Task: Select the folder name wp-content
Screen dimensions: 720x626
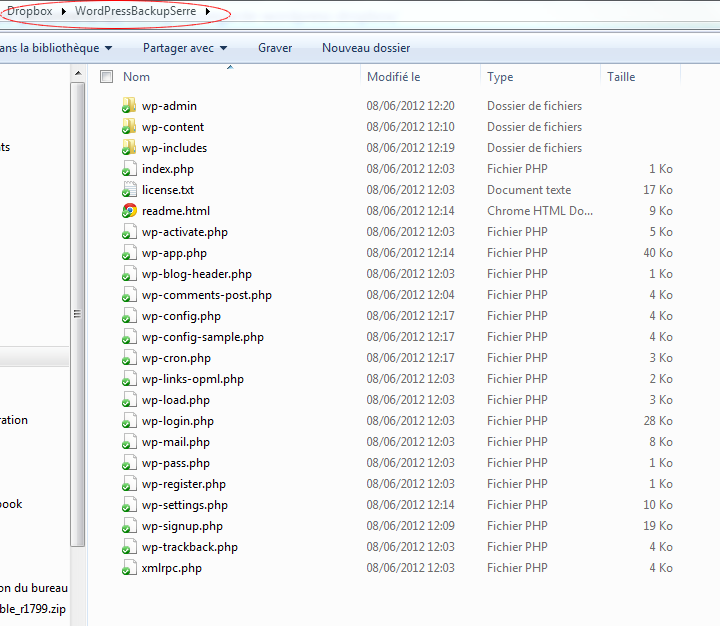Action: 173,127
